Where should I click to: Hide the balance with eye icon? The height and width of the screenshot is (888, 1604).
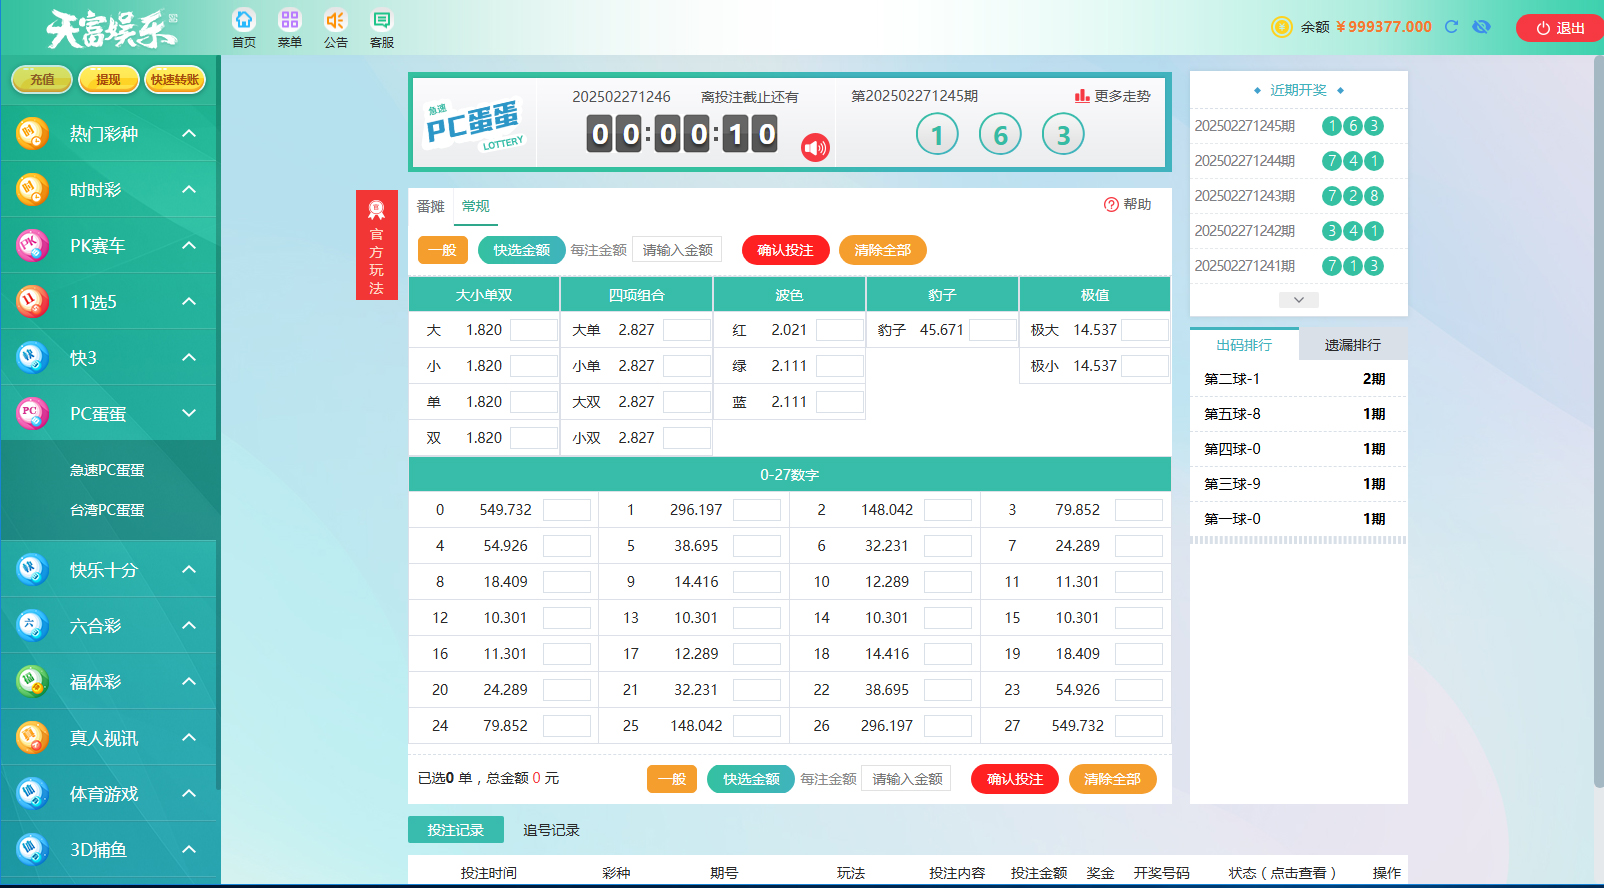pos(1481,27)
